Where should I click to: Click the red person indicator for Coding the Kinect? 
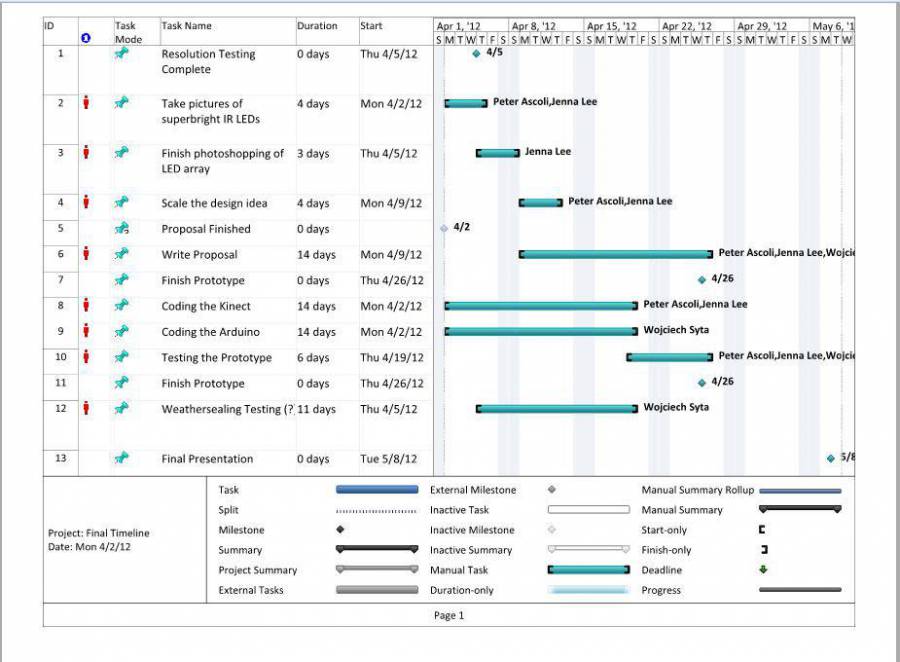pyautogui.click(x=86, y=305)
